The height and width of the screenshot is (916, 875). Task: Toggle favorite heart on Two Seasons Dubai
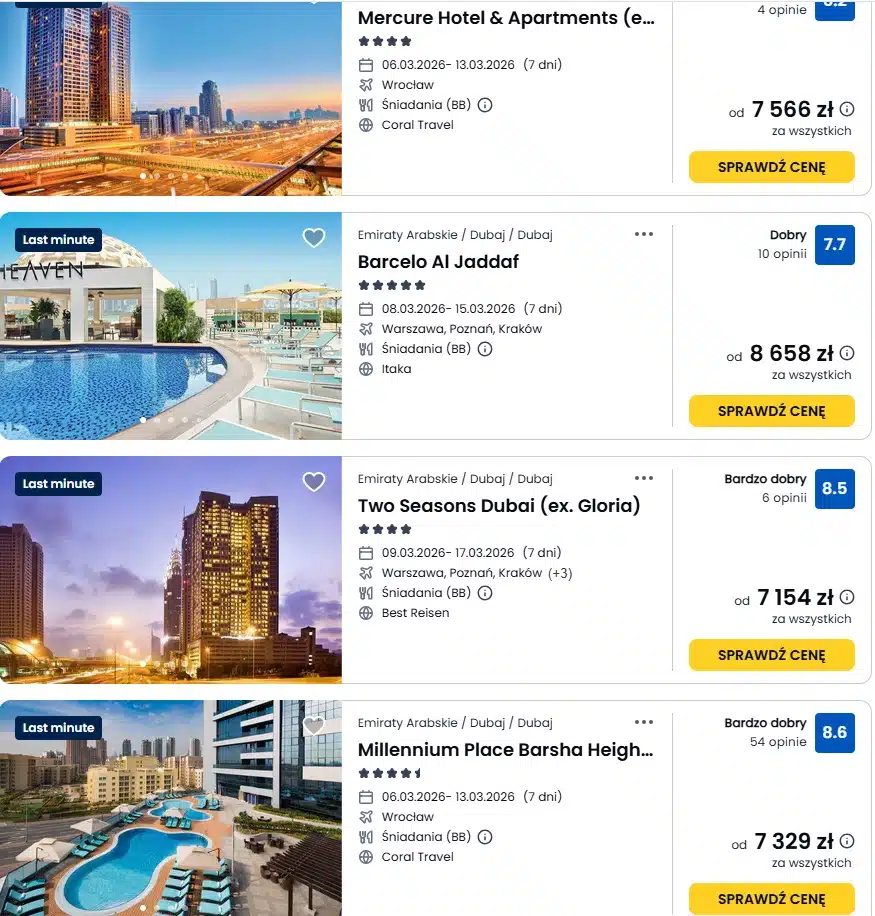click(x=314, y=482)
